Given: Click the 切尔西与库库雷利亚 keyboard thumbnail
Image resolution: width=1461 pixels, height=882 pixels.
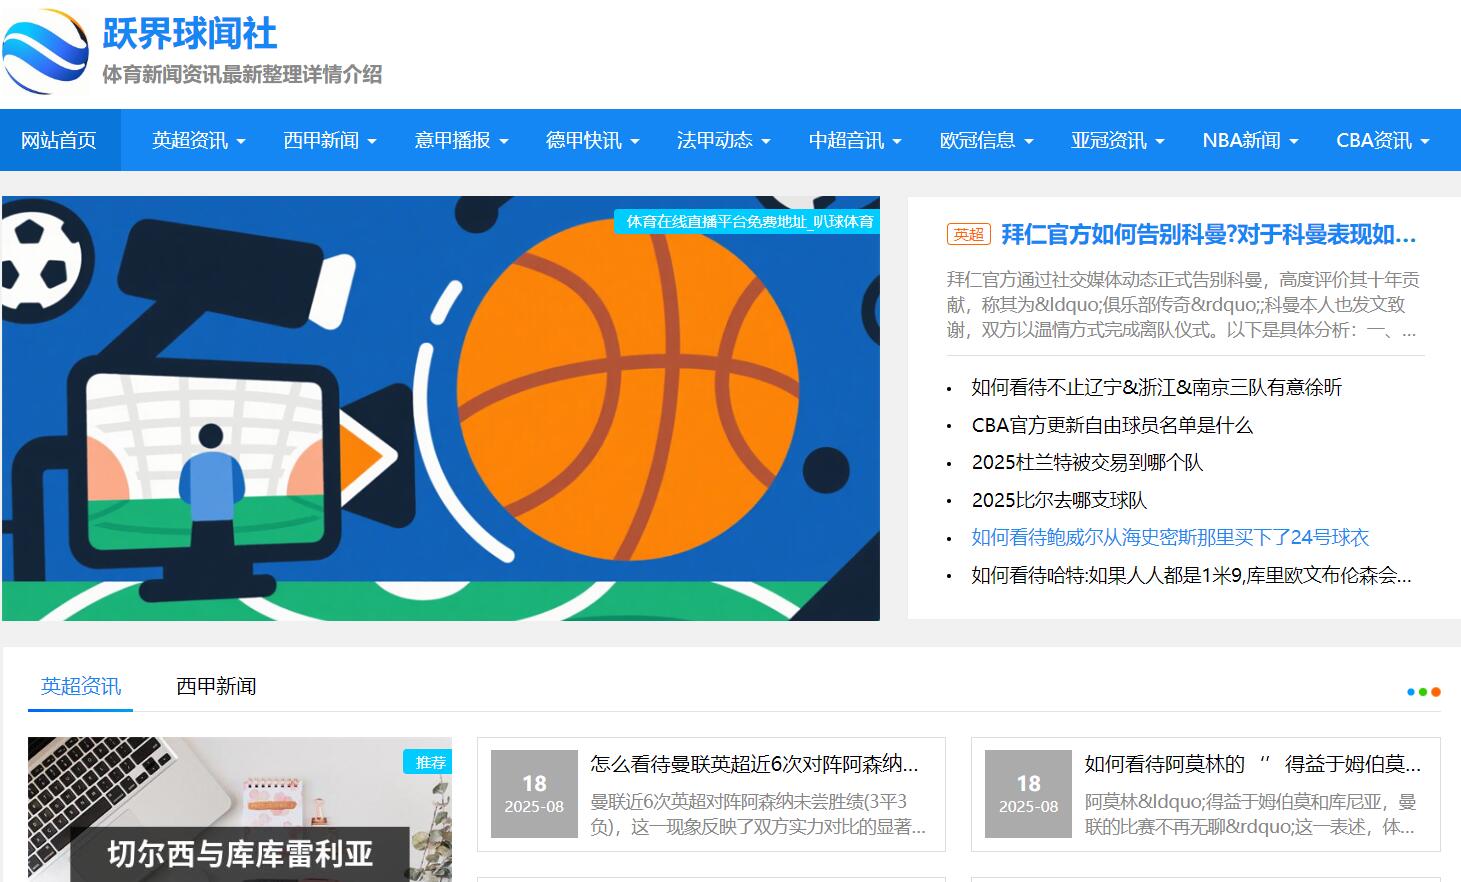Looking at the screenshot, I should coord(239,810).
